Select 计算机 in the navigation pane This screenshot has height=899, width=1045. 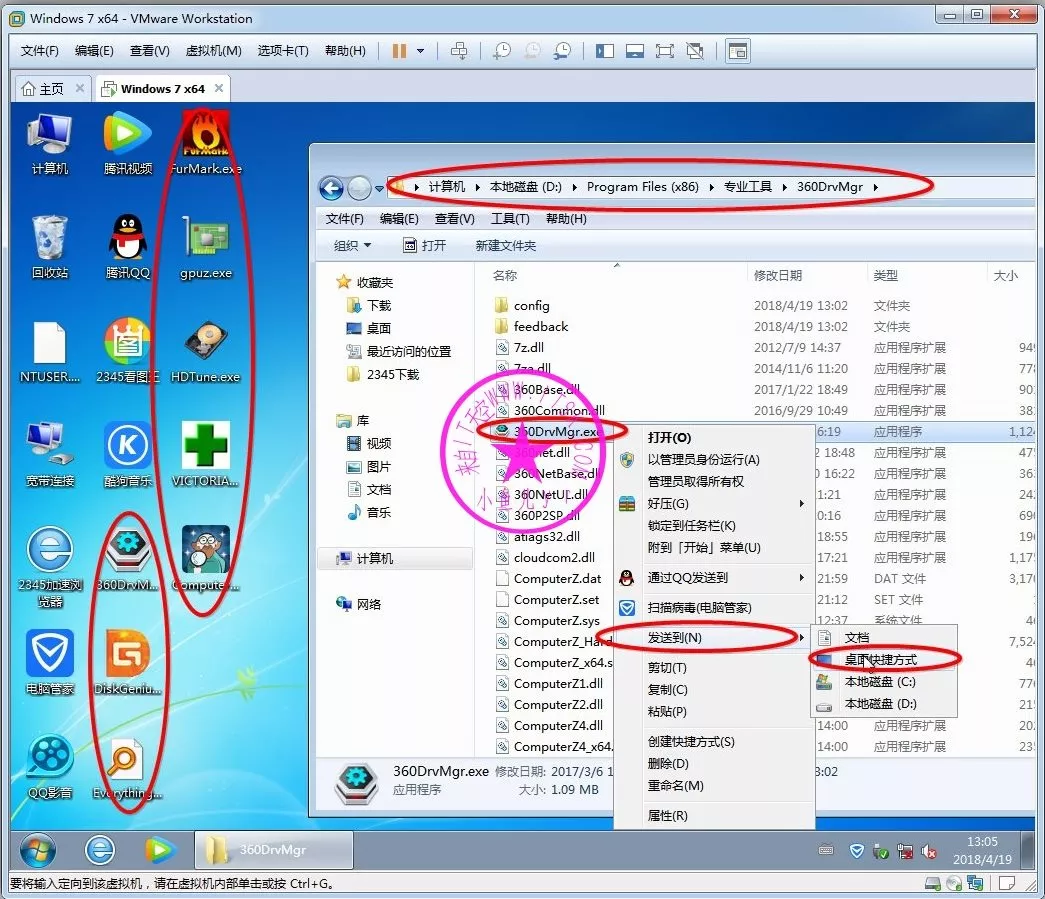tap(374, 558)
